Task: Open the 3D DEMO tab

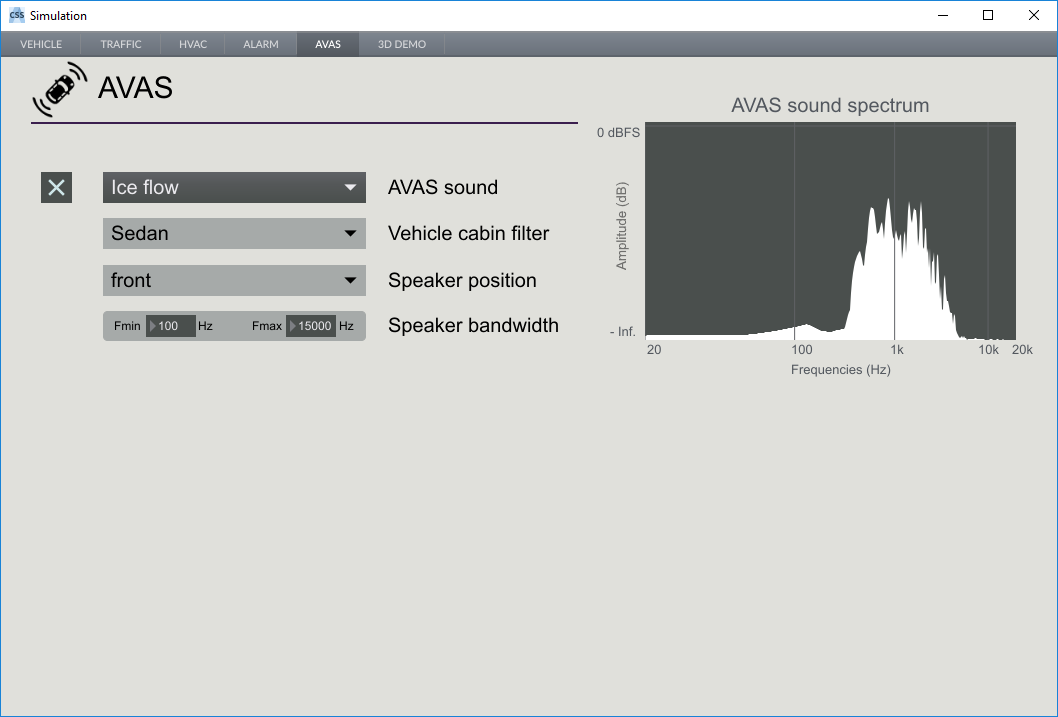Action: 402,45
